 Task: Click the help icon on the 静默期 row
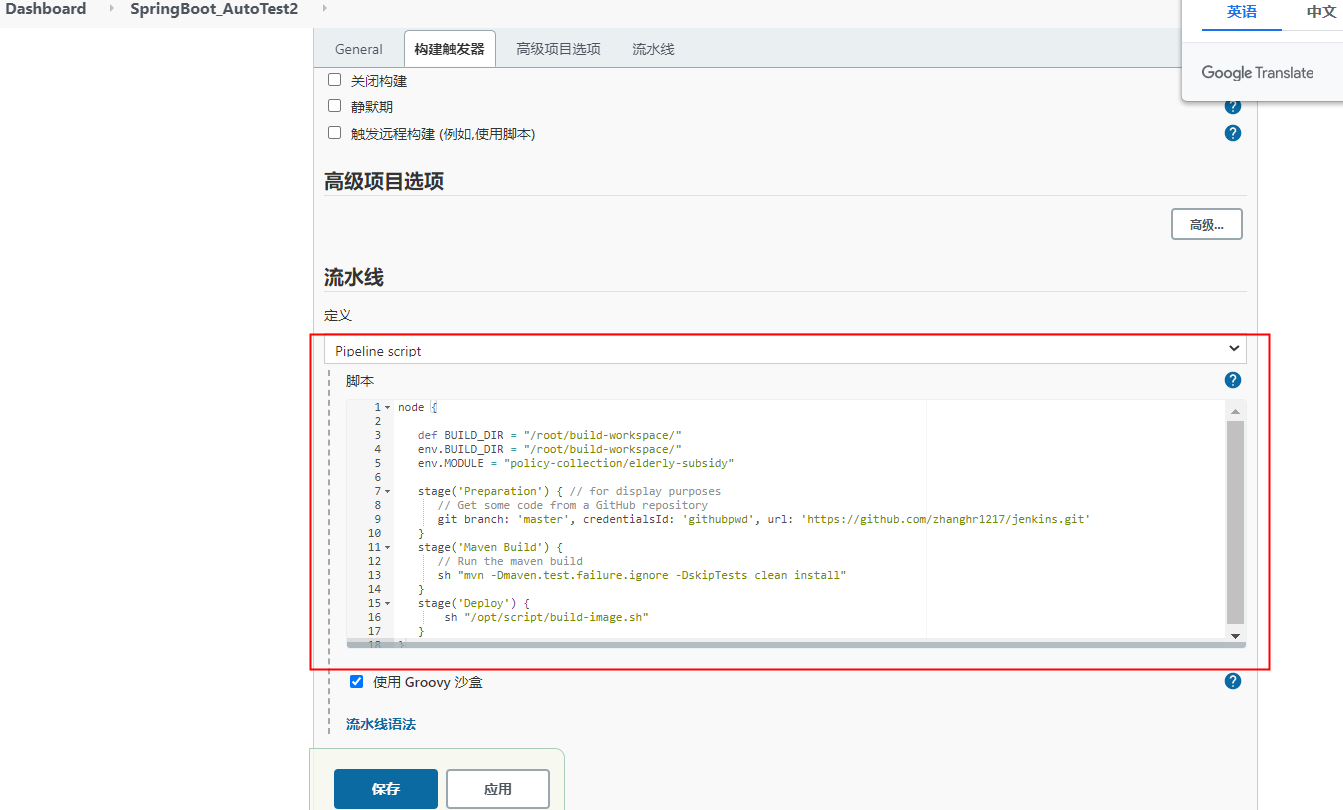pyautogui.click(x=1232, y=105)
